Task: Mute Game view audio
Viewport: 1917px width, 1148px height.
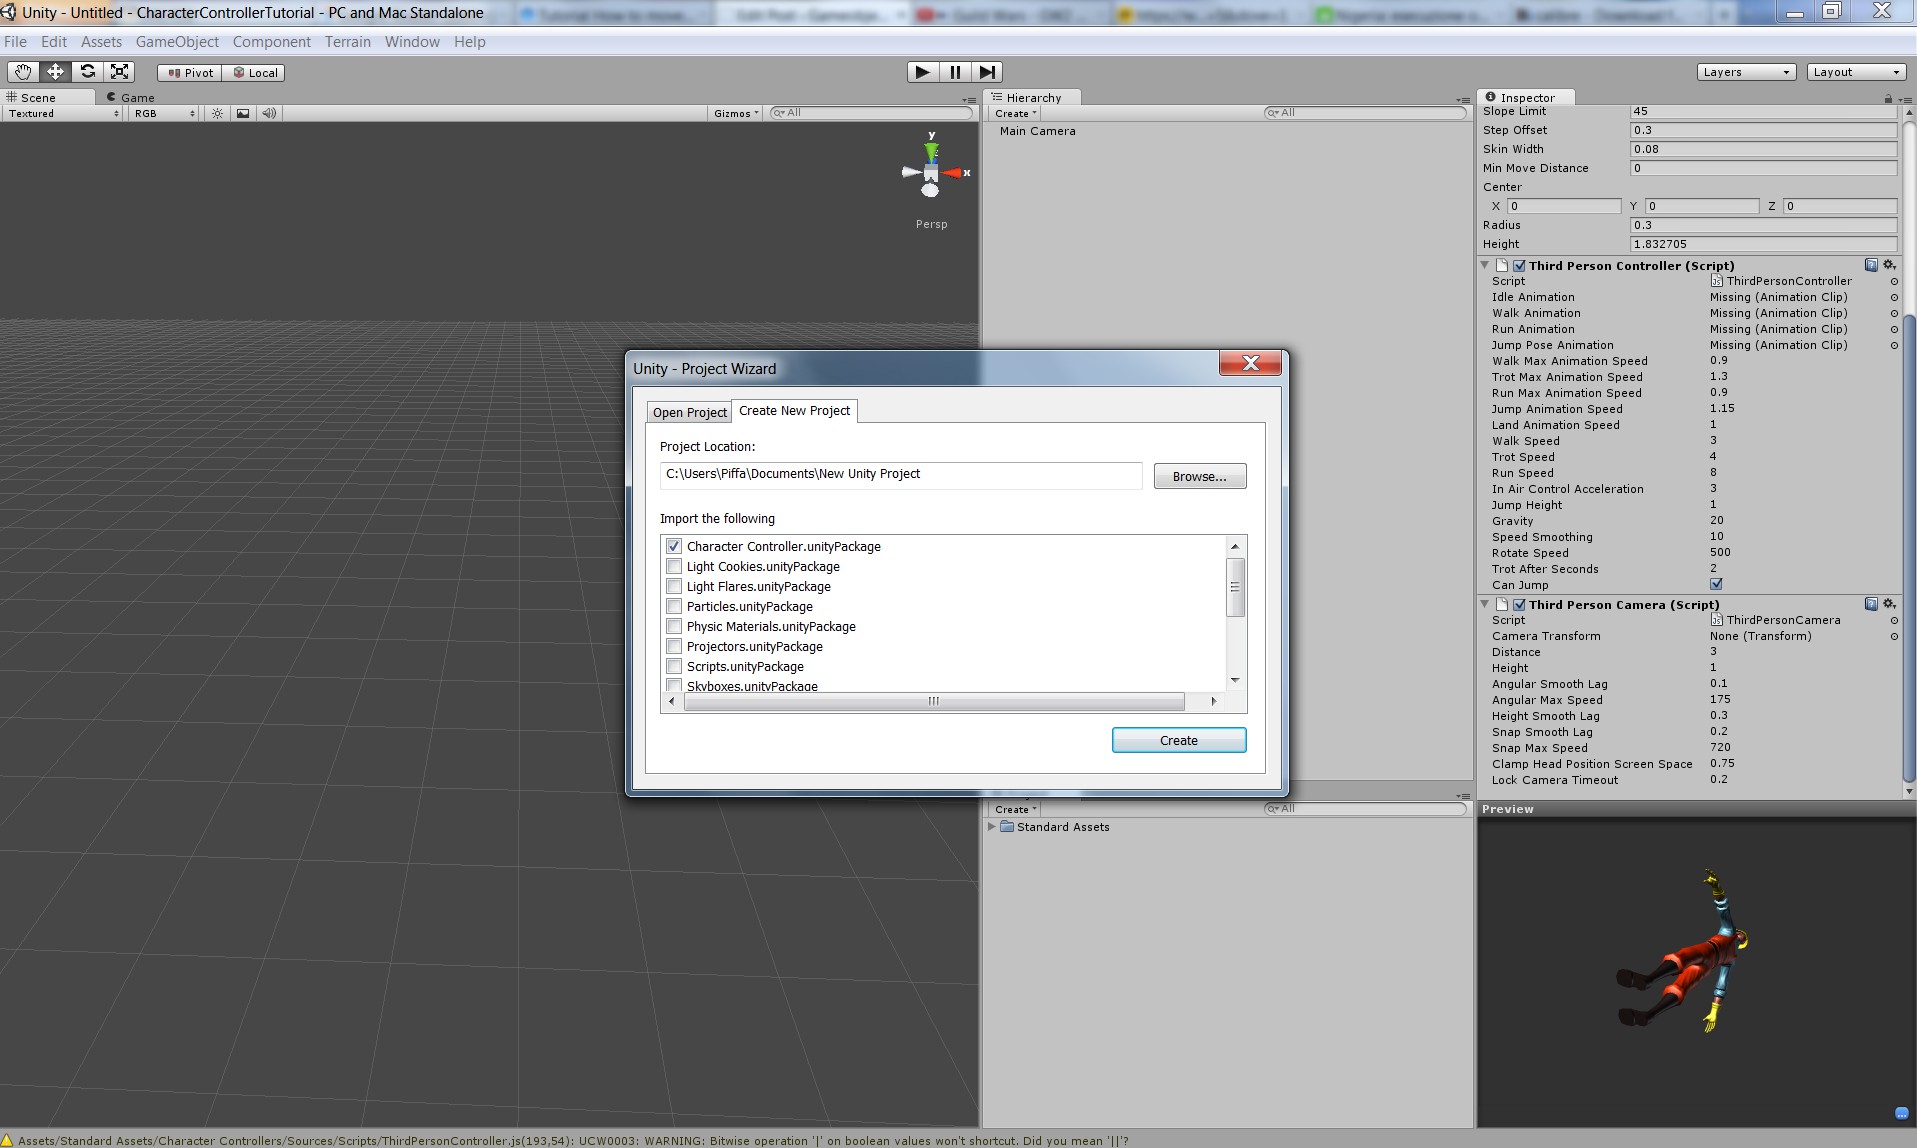Action: (x=267, y=113)
